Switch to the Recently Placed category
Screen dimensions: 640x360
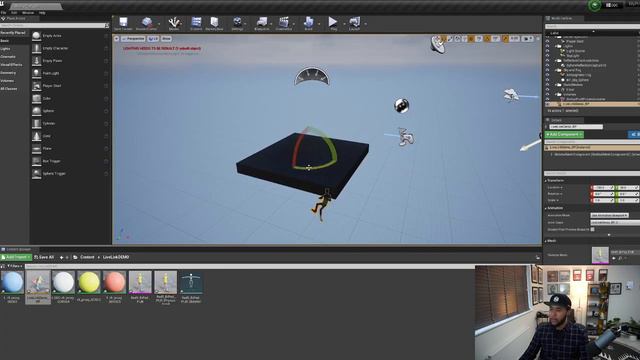[x=14, y=33]
